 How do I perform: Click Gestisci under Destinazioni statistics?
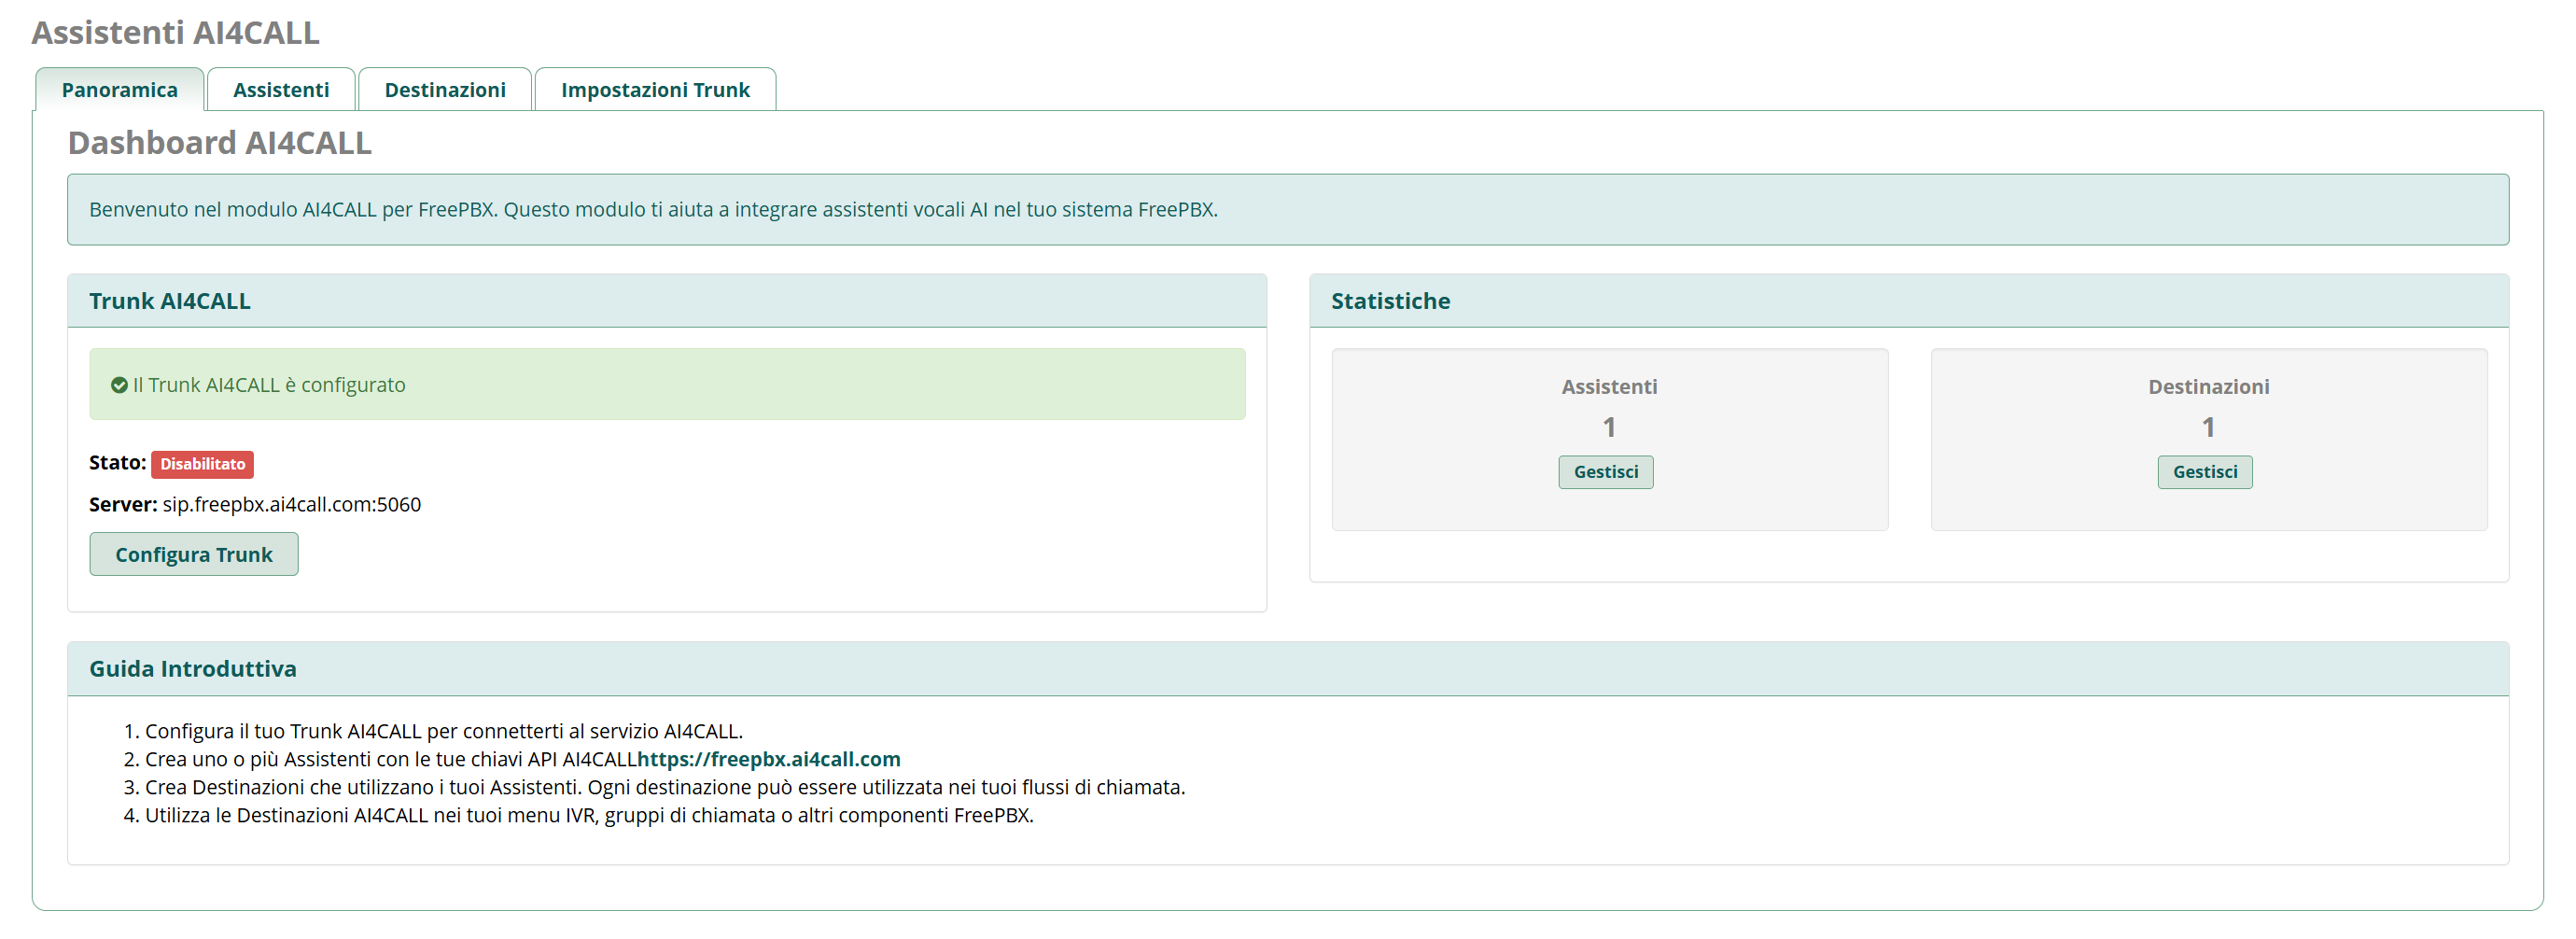[x=2205, y=472]
